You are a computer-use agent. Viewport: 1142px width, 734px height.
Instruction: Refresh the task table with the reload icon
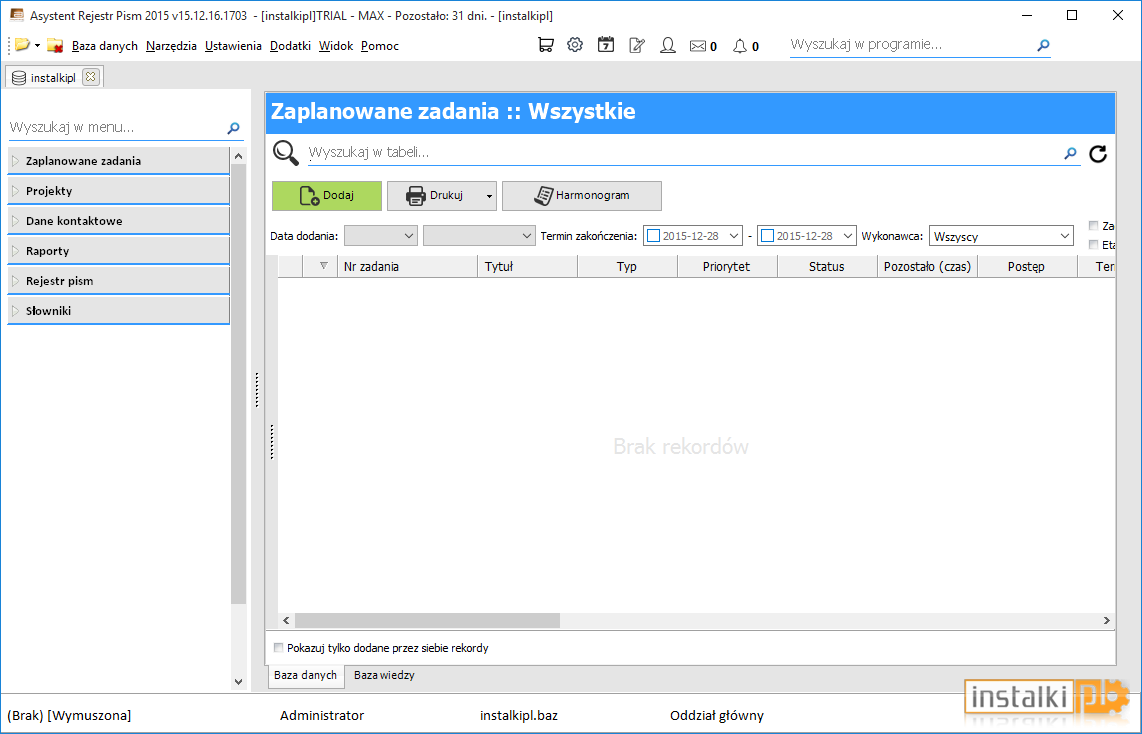click(x=1098, y=154)
